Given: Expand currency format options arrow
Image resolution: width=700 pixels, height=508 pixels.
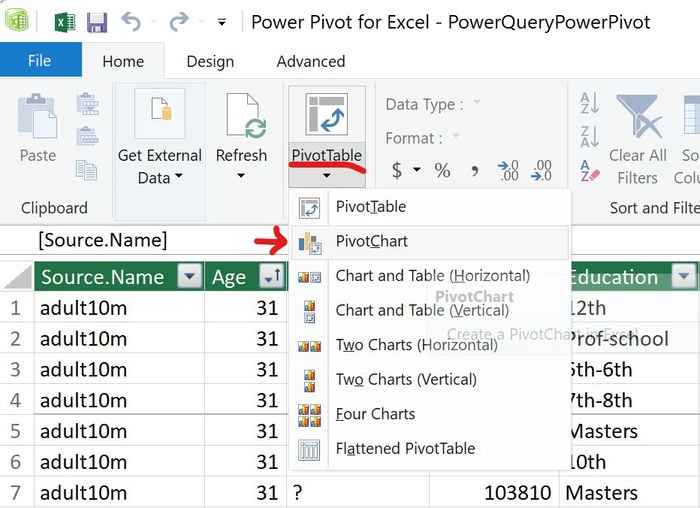Looking at the screenshot, I should click(x=417, y=170).
